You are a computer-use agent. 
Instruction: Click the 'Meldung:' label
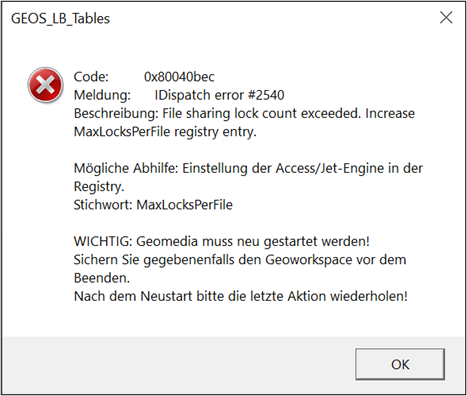click(102, 95)
